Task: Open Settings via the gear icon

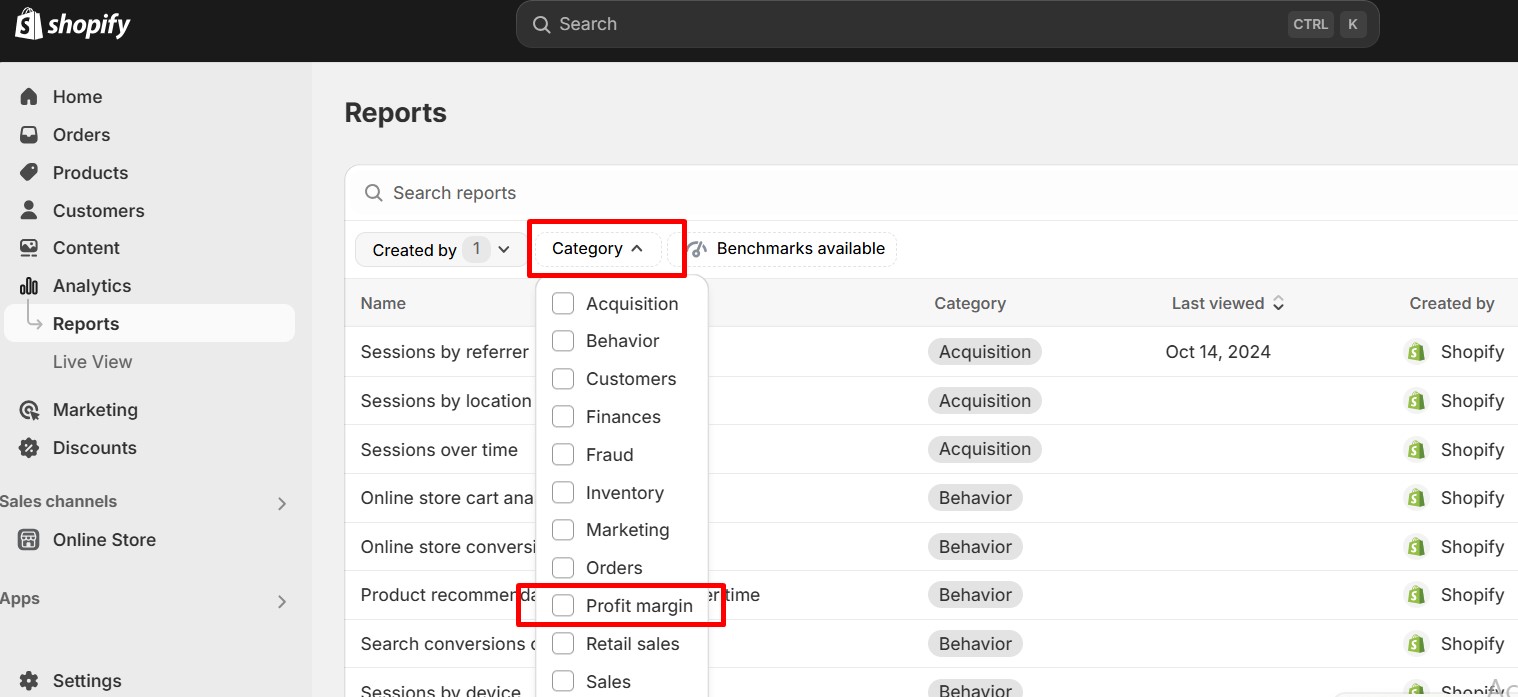Action: click(29, 681)
